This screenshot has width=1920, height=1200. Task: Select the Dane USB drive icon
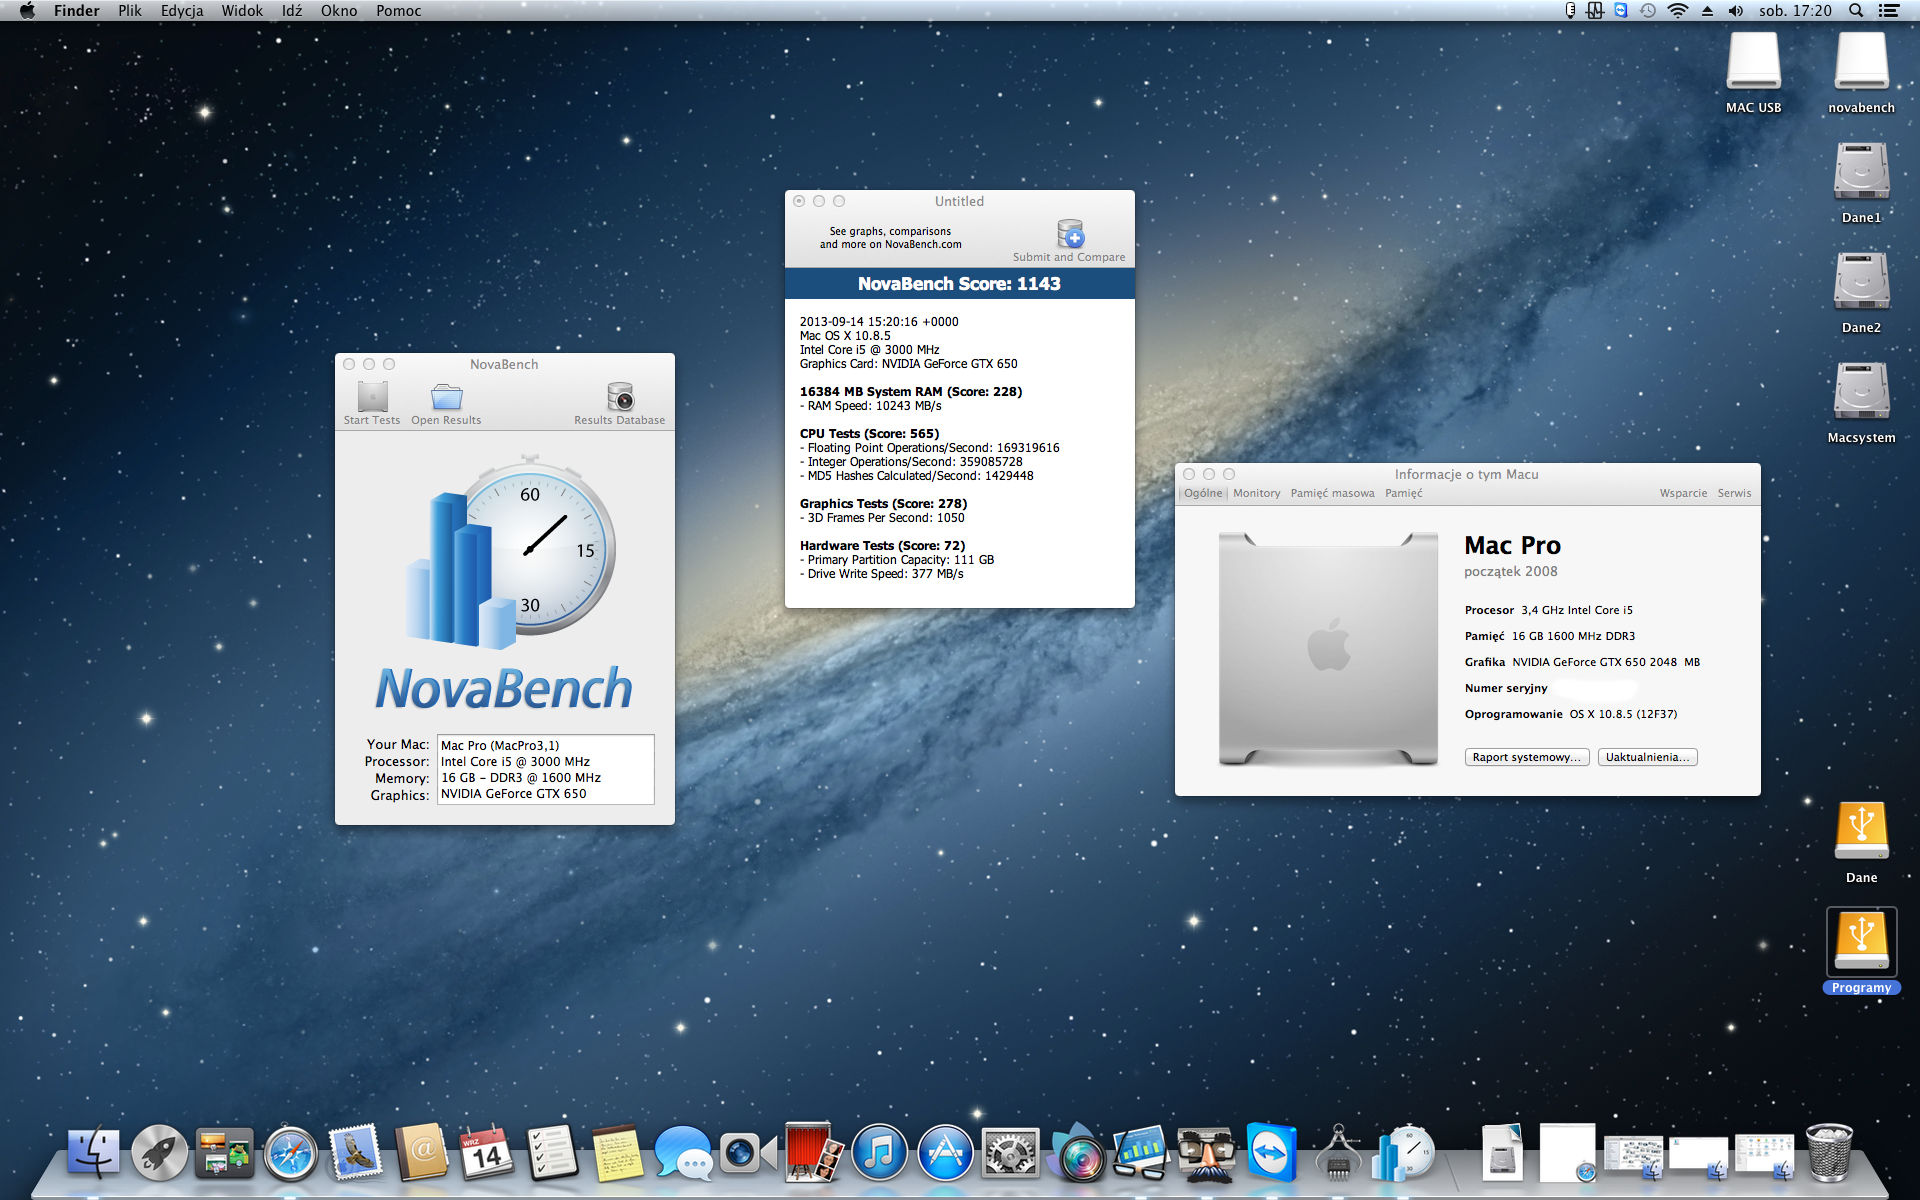(x=1861, y=831)
